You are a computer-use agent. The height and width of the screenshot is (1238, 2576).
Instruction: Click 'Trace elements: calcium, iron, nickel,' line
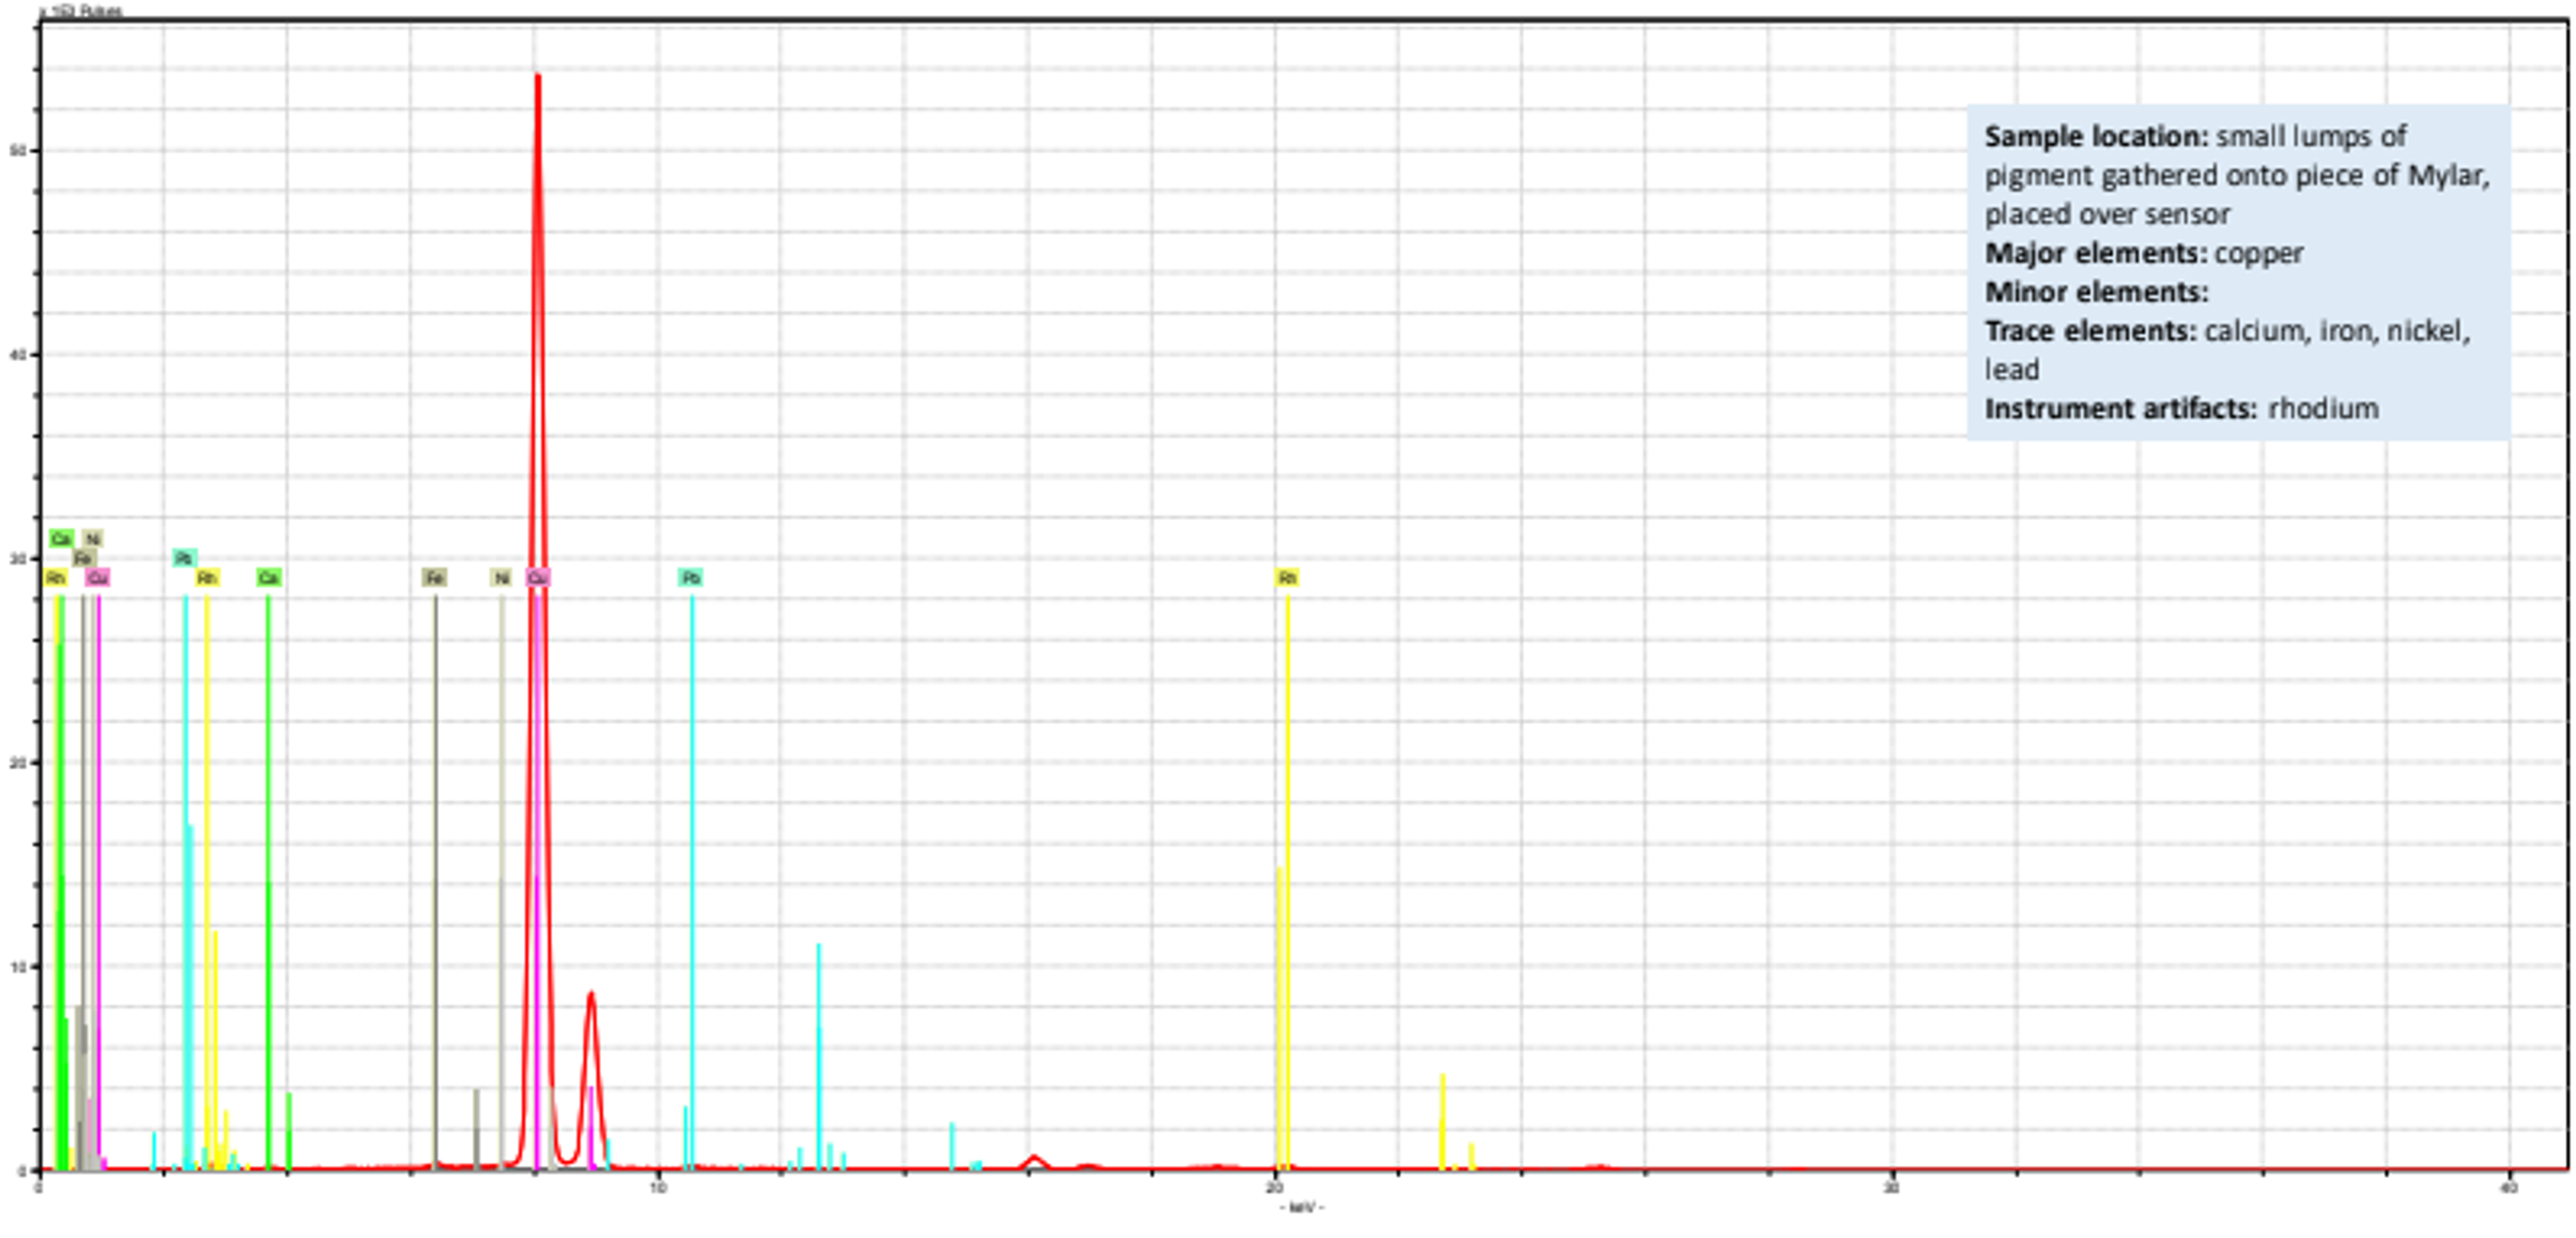[x=2228, y=331]
